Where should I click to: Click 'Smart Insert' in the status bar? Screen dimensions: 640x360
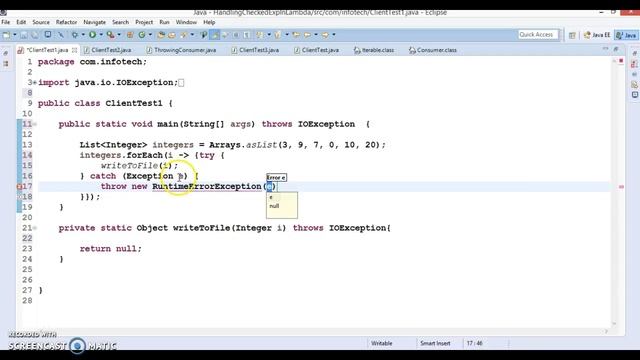[x=435, y=343]
